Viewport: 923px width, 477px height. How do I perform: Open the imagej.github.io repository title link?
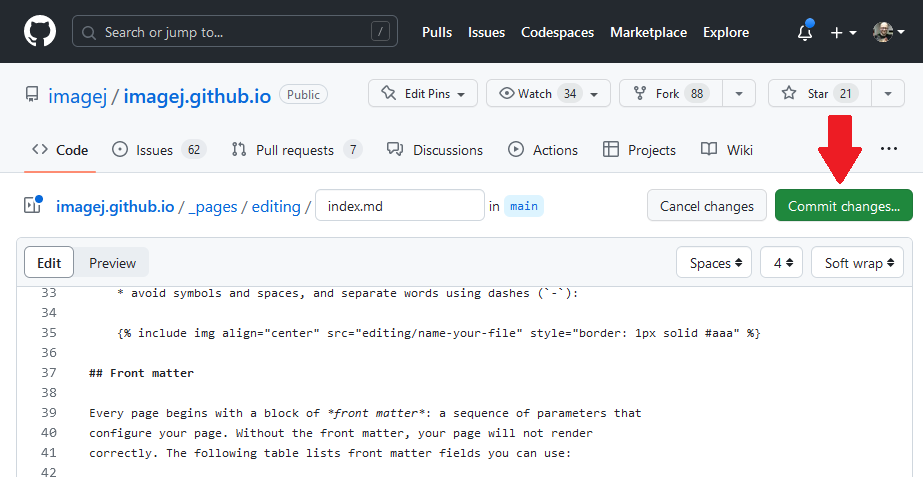(197, 95)
